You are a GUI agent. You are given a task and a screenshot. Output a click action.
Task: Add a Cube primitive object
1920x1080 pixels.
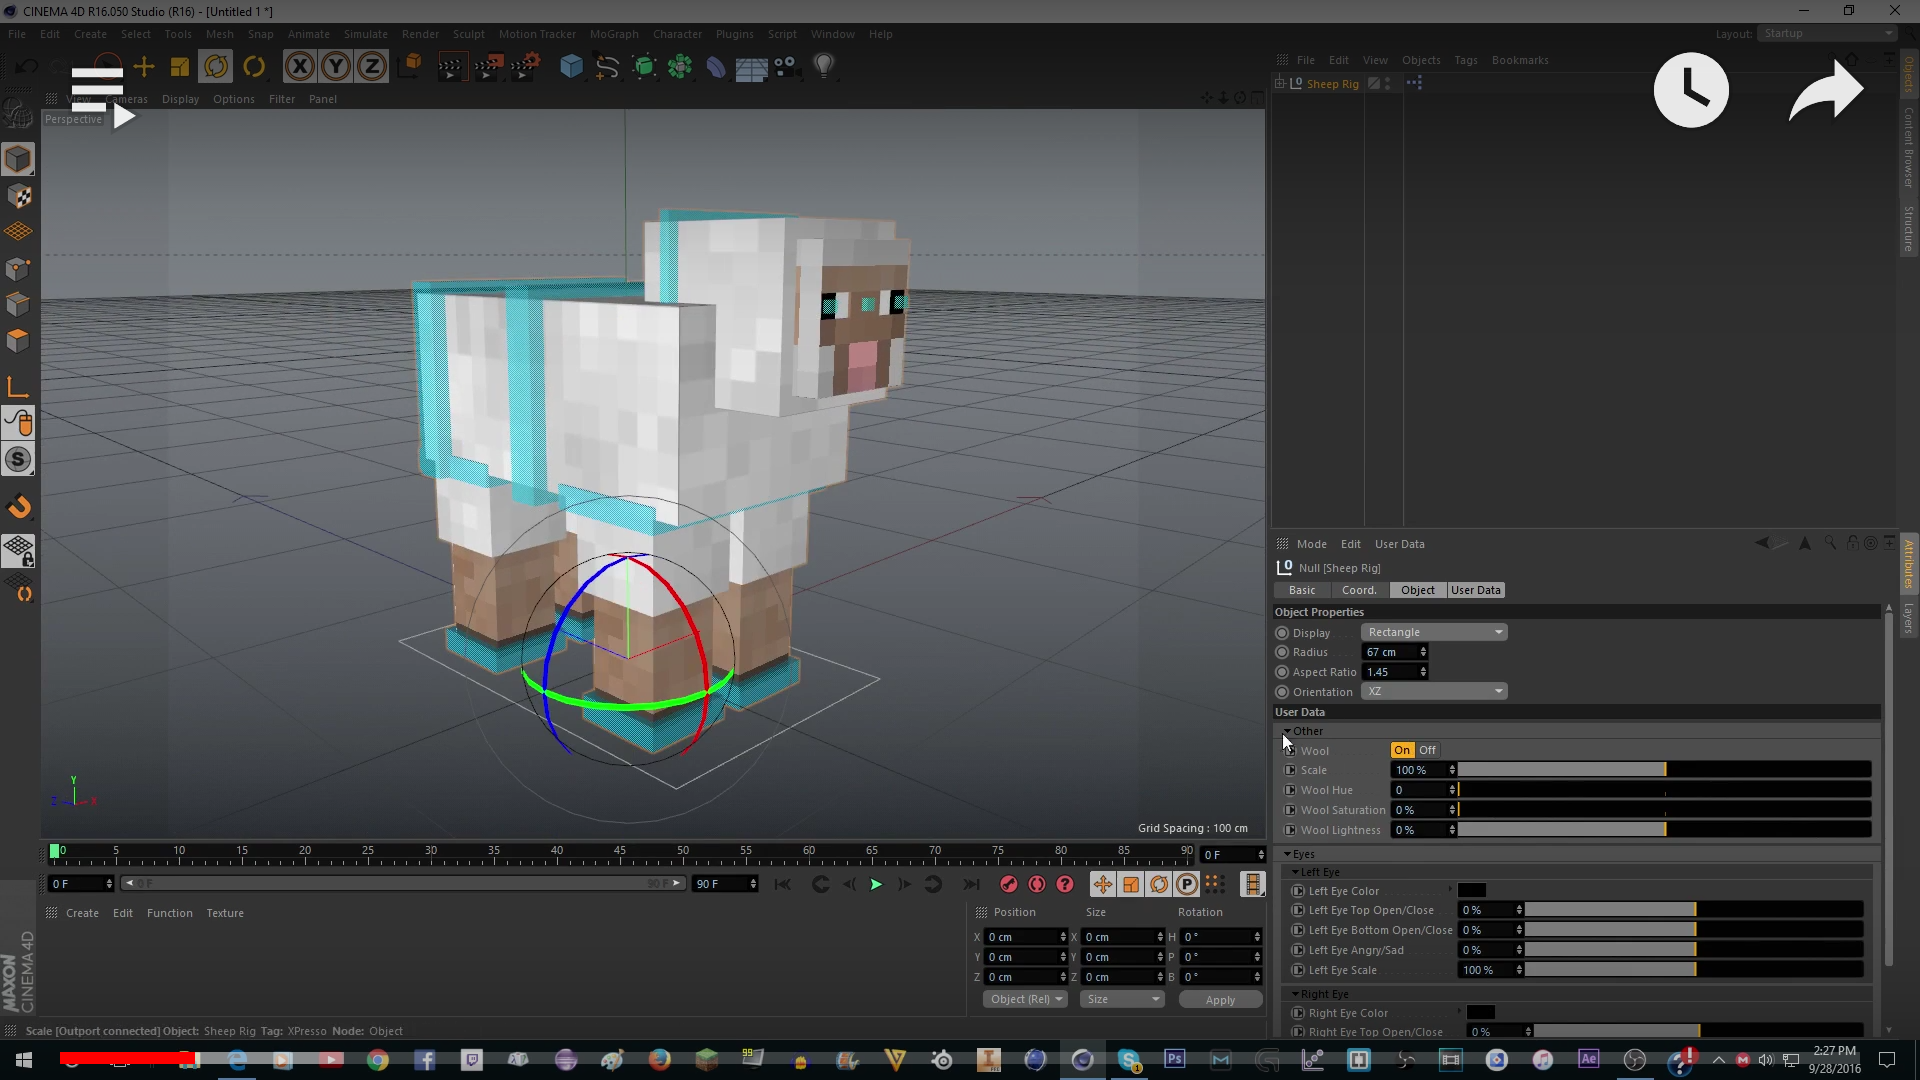coord(571,67)
